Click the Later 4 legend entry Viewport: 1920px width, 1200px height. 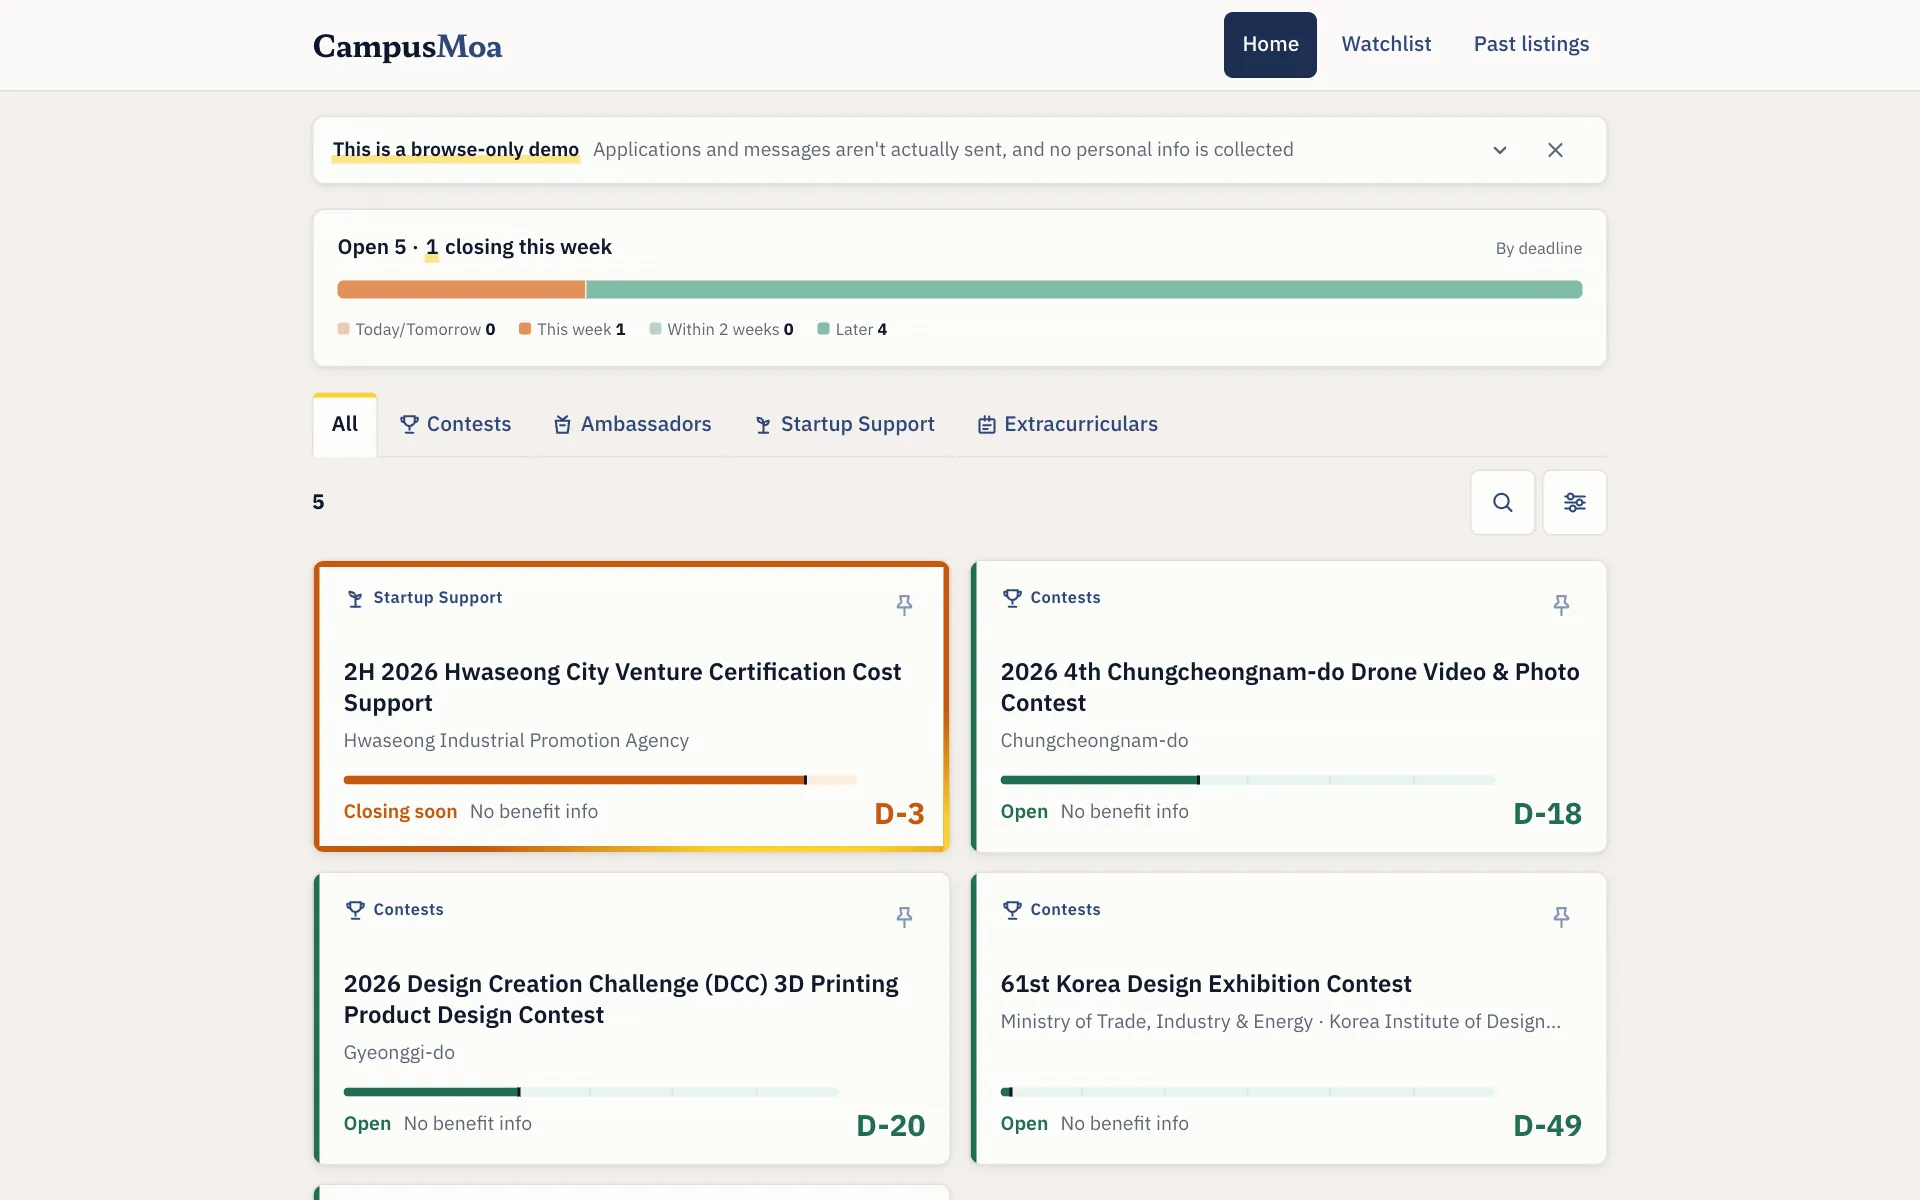[852, 329]
